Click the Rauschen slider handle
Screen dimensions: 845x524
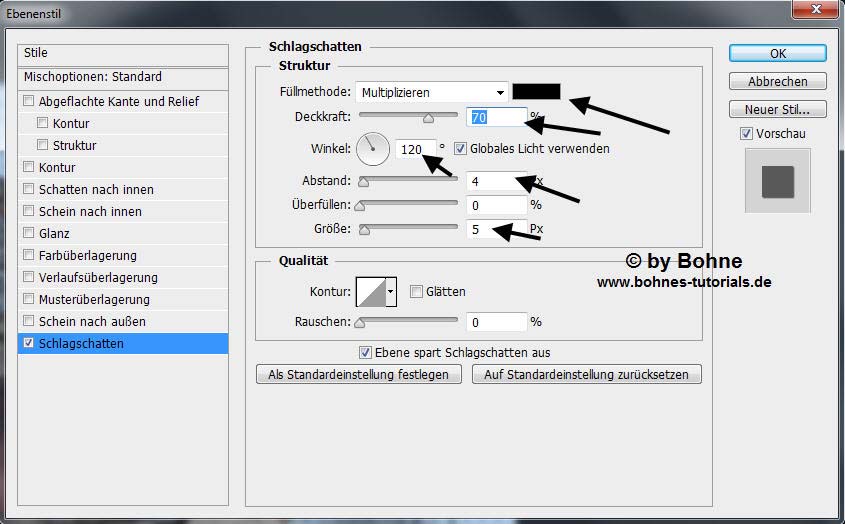pos(360,323)
